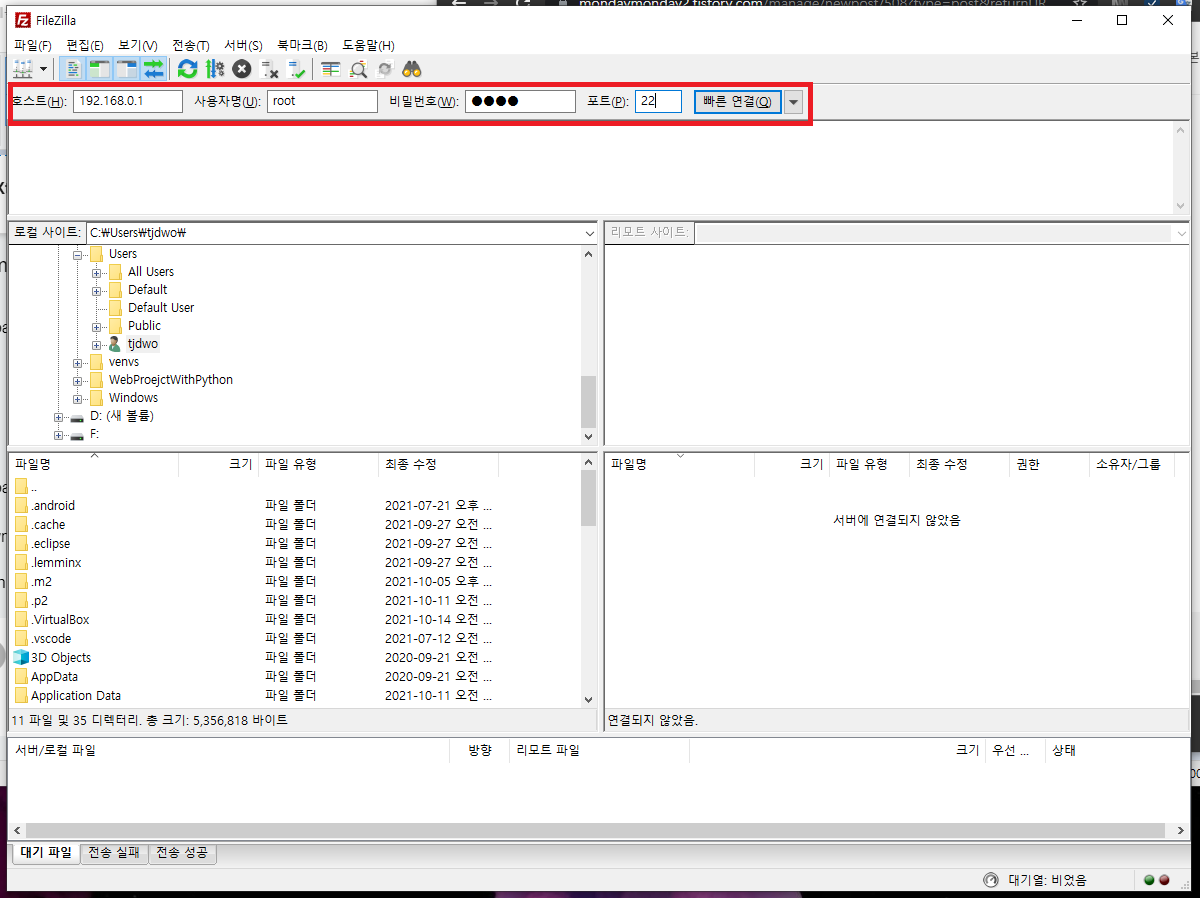Image resolution: width=1200 pixels, height=898 pixels.
Task: Expand the venvs folder node
Action: coord(78,362)
